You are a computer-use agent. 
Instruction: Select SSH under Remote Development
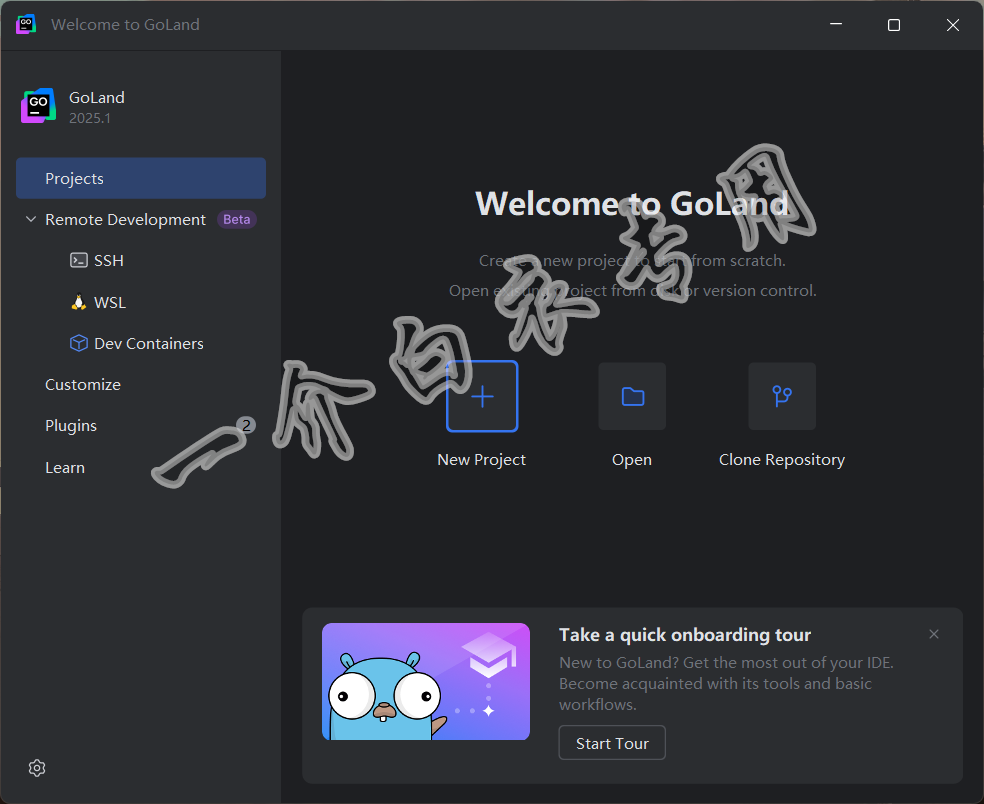coord(109,260)
